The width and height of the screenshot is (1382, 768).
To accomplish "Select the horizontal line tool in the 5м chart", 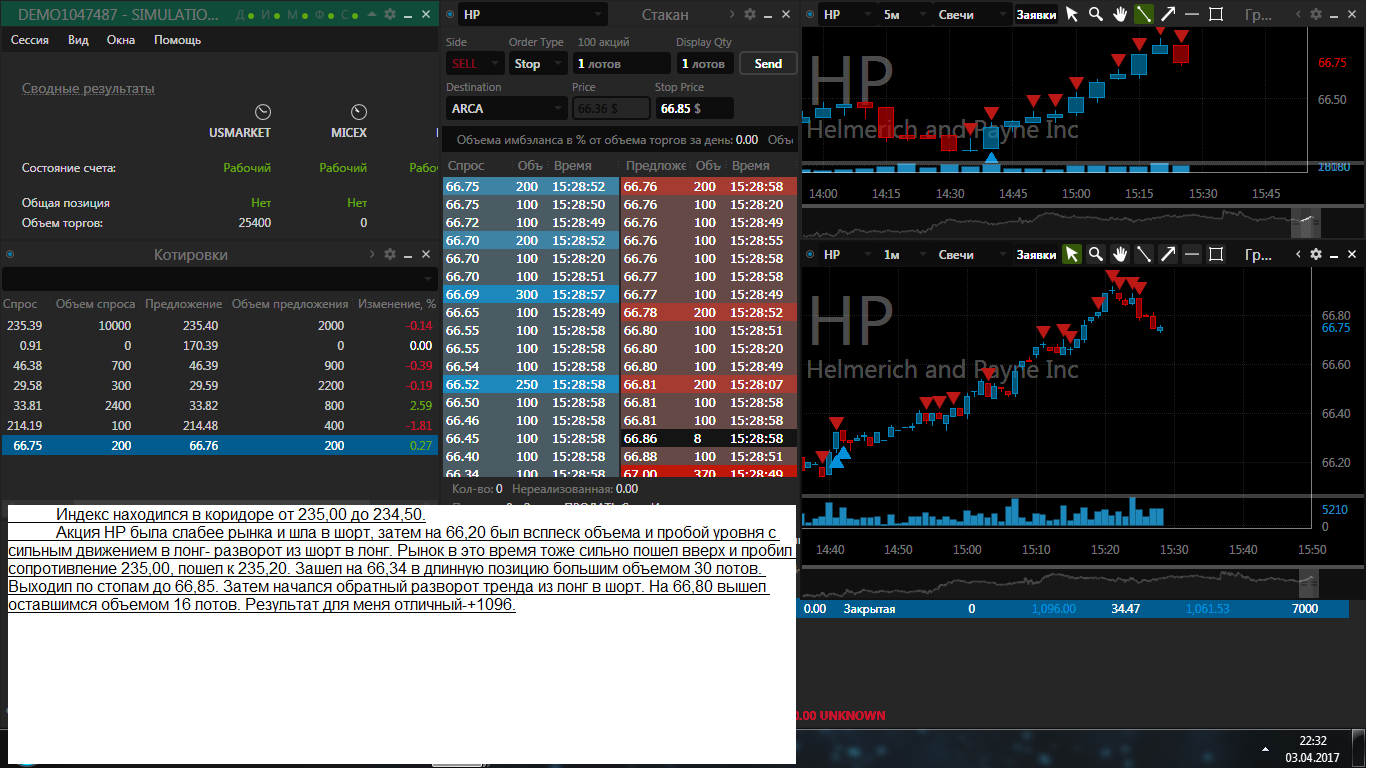I will 1192,14.
